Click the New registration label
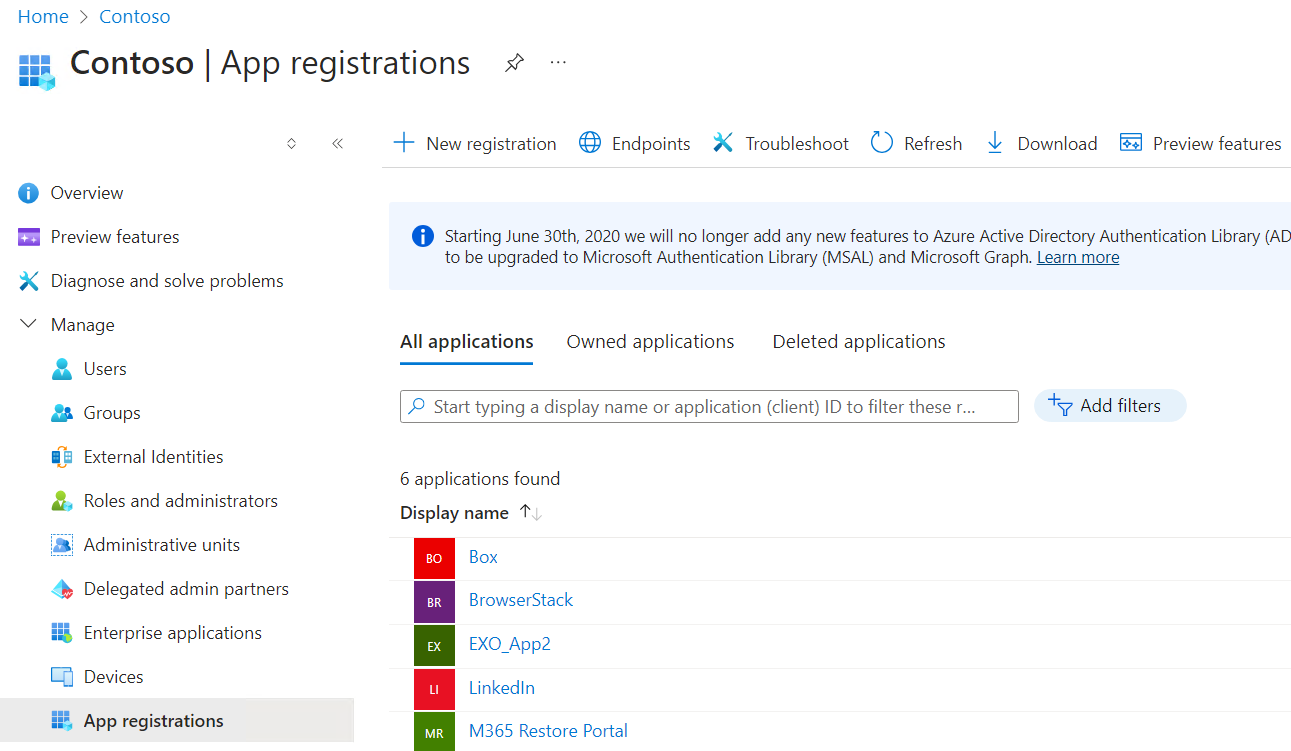This screenshot has height=751, width=1291. [491, 144]
